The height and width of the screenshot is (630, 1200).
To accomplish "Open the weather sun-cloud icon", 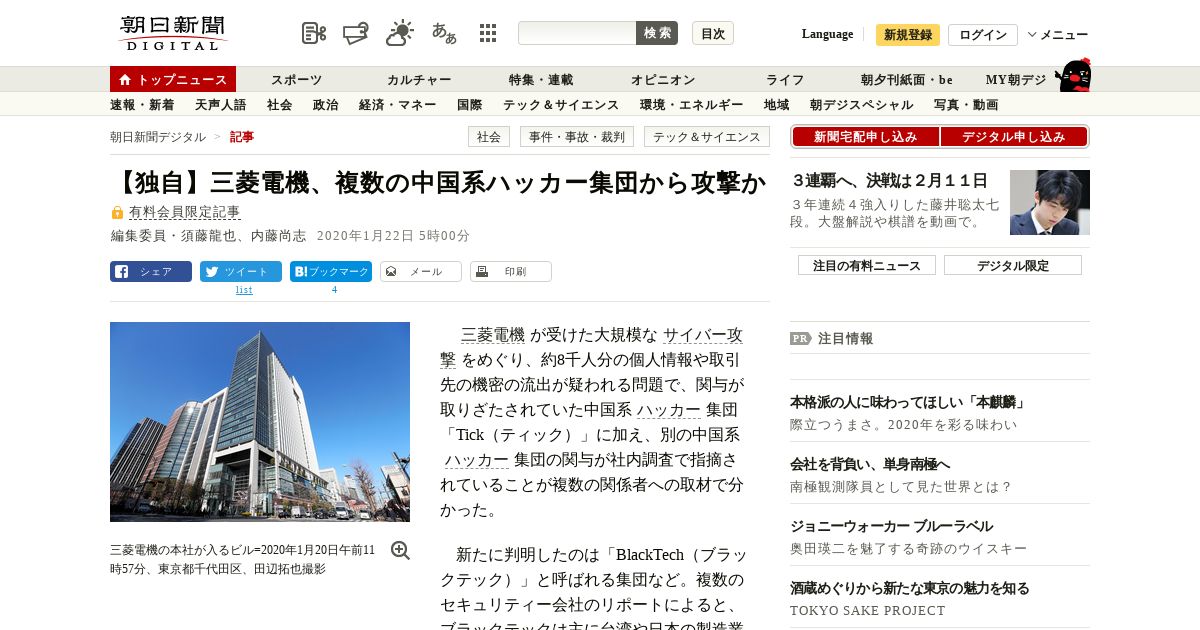I will [400, 33].
